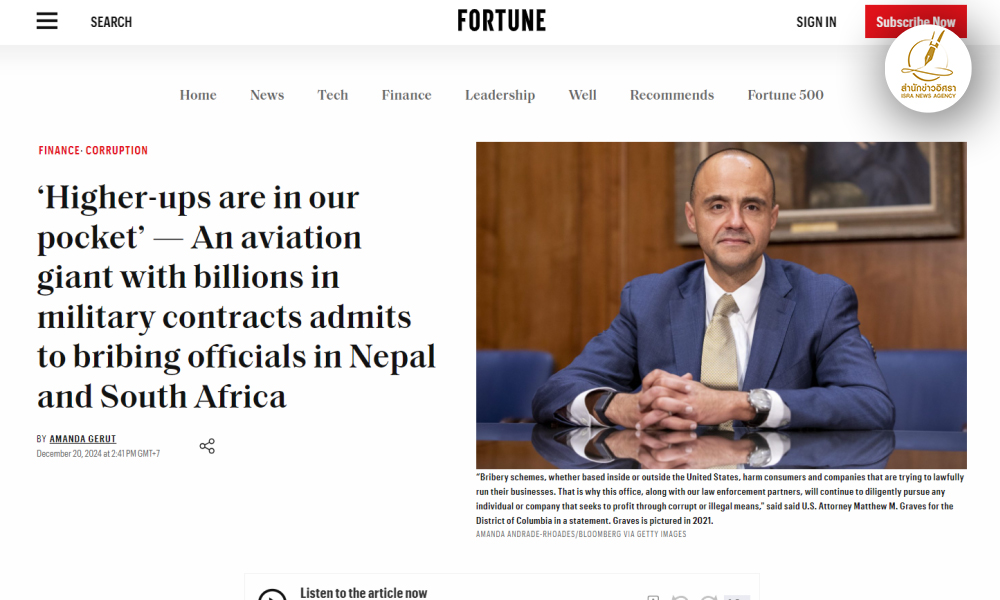Viewport: 1000px width, 600px height.
Task: Play the article audio
Action: pyautogui.click(x=272, y=597)
